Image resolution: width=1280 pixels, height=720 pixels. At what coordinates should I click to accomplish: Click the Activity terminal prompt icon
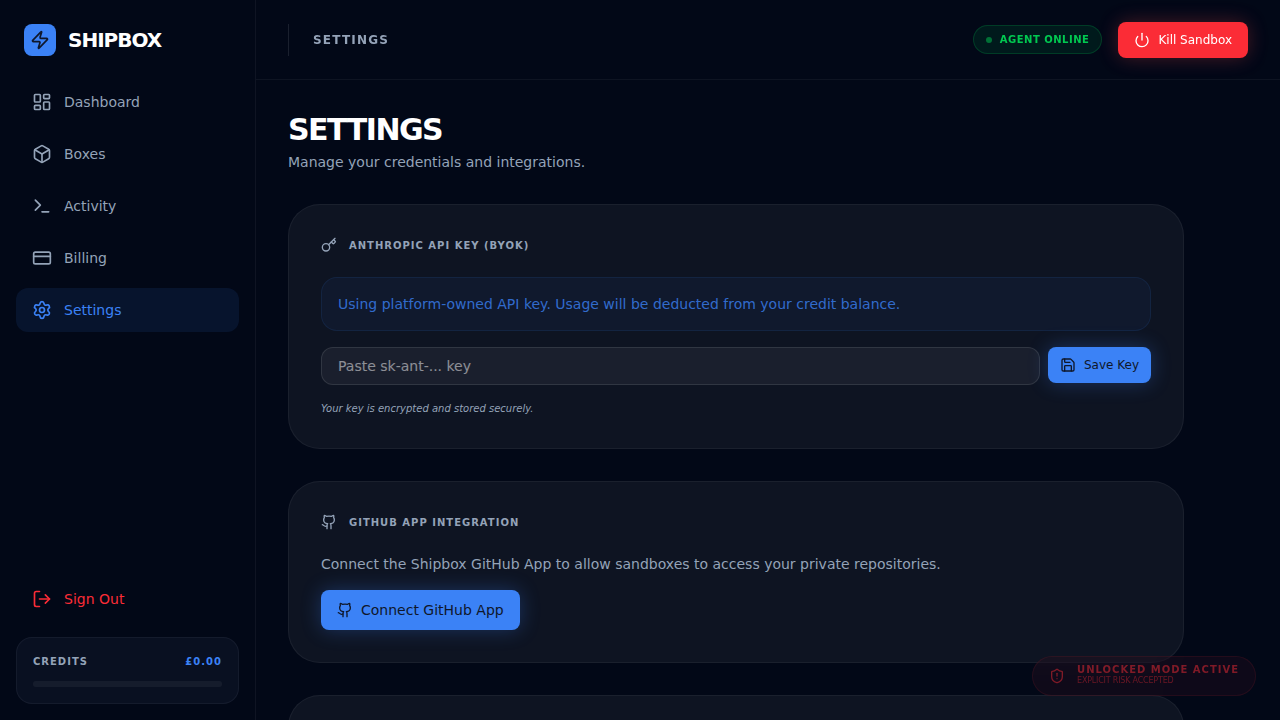tap(42, 206)
